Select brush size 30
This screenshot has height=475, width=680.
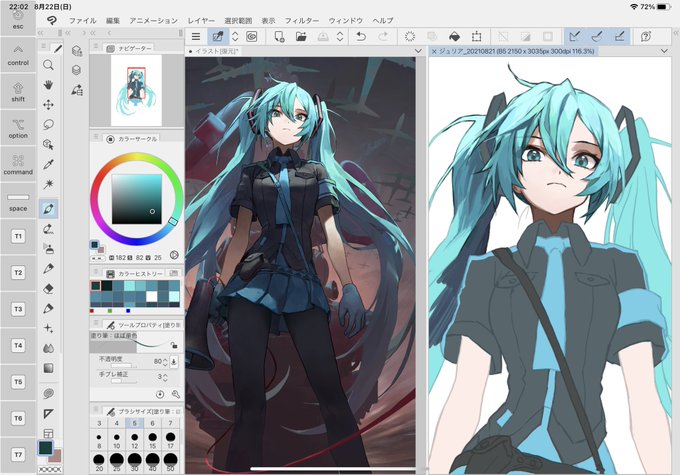click(x=134, y=462)
